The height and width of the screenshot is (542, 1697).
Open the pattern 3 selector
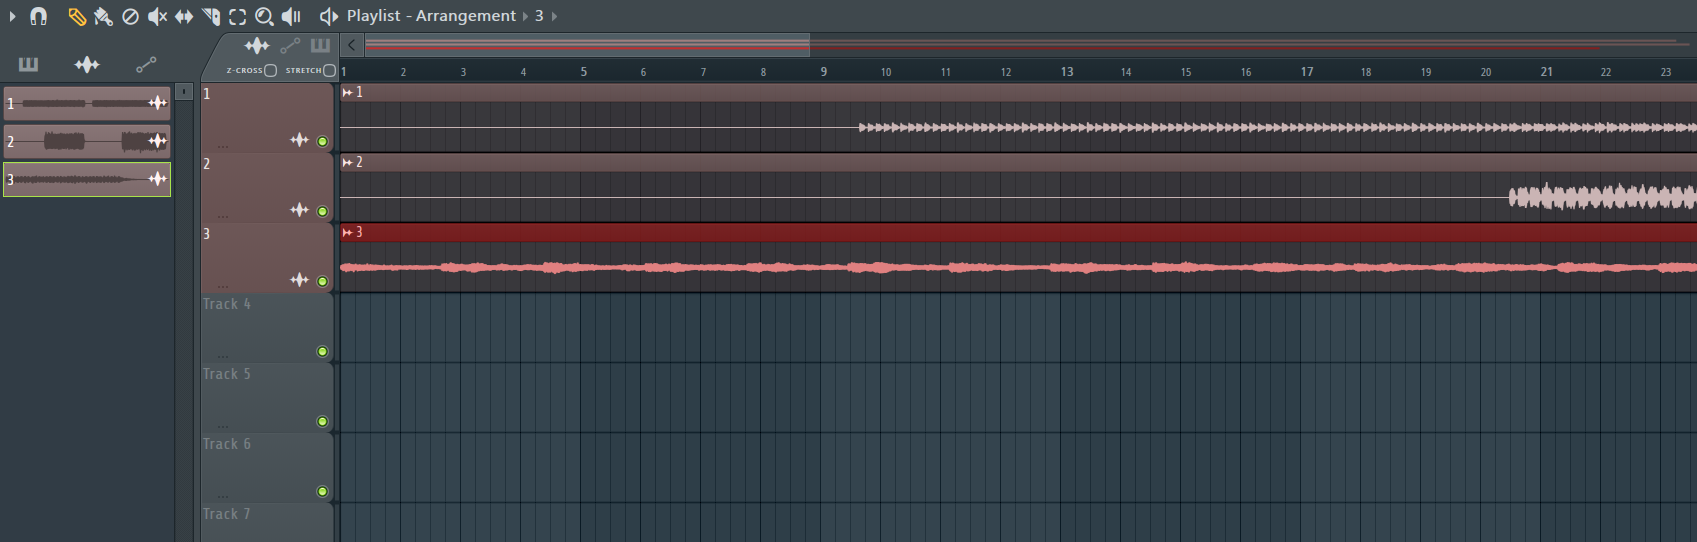539,16
